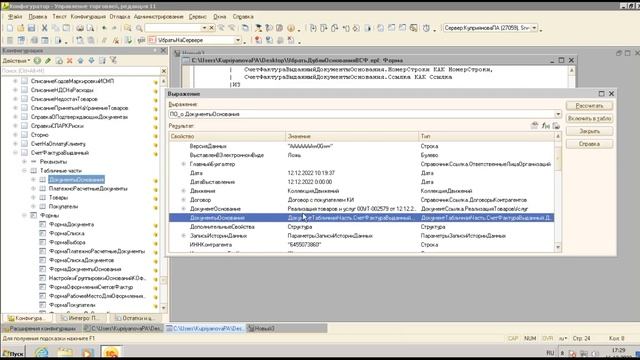This screenshot has height=360, width=640.
Task: Click the 1C application icon on the taskbar
Action: pyautogui.click(x=111, y=352)
